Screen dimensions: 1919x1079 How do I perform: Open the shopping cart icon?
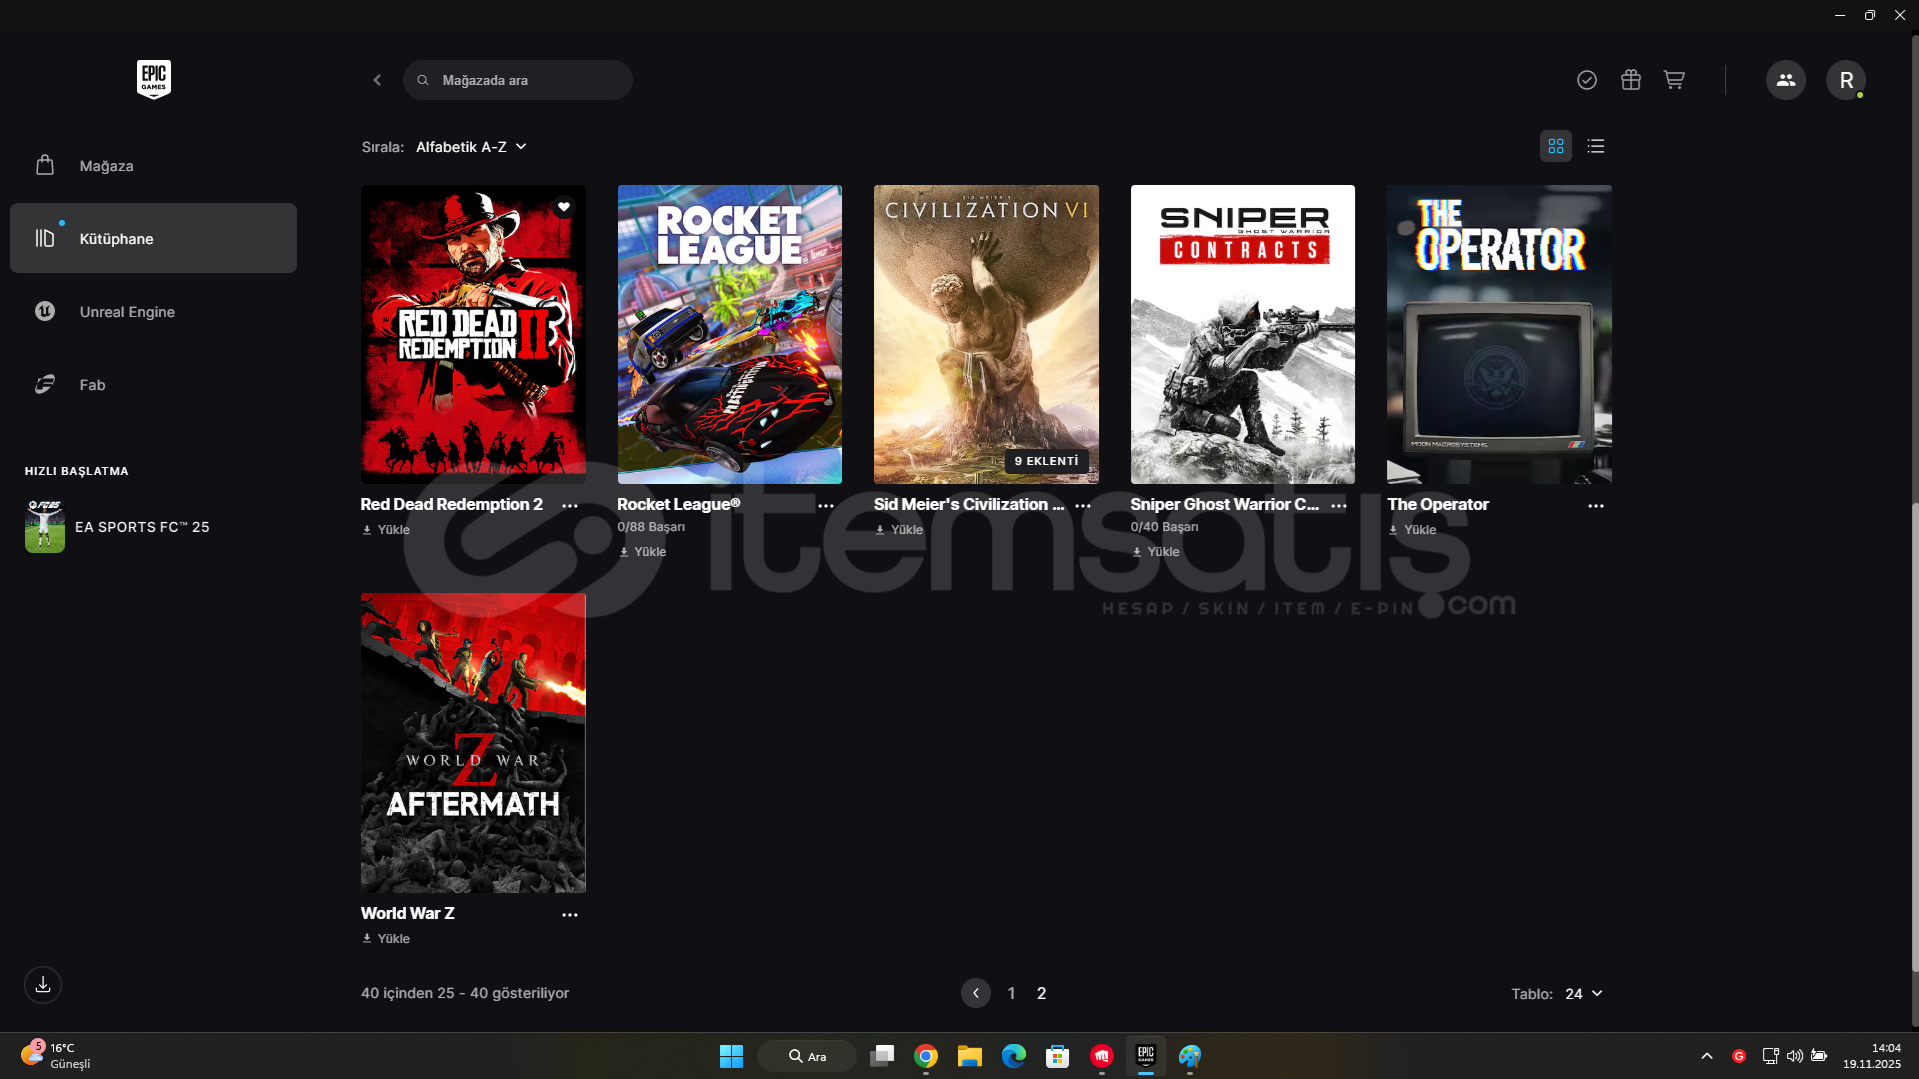[x=1674, y=80]
